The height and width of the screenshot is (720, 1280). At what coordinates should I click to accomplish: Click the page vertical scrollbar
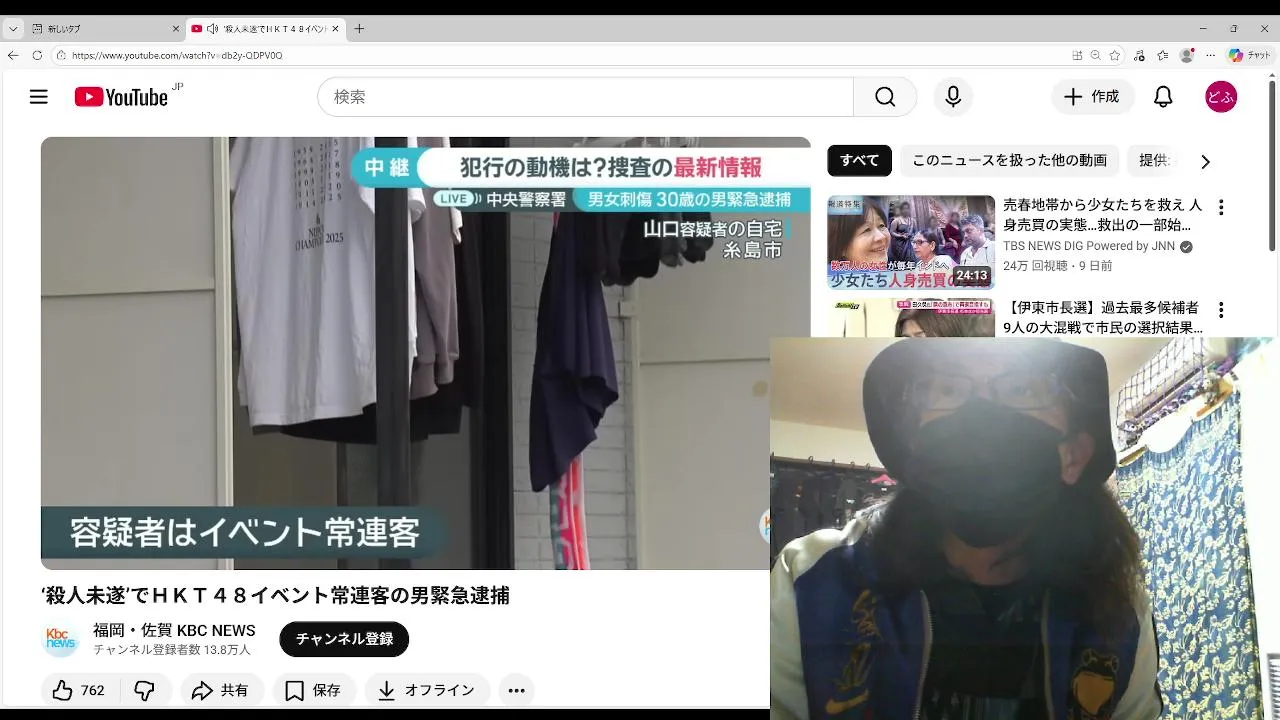point(1273,165)
